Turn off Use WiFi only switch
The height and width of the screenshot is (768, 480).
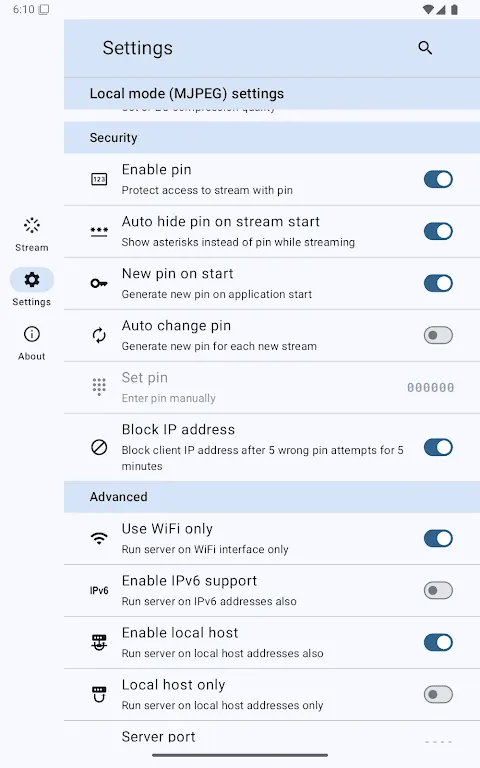click(x=438, y=538)
